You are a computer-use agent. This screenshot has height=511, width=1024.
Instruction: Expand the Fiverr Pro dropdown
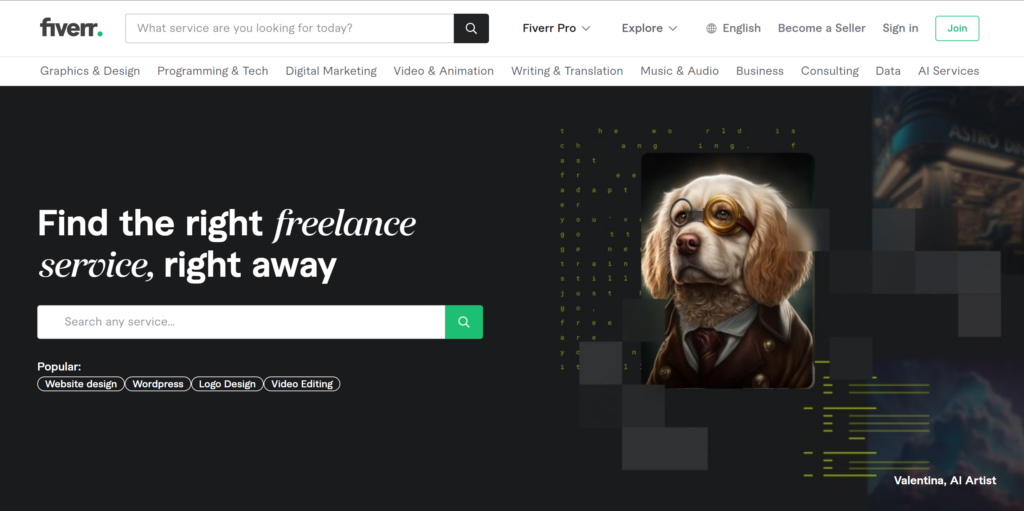[556, 28]
